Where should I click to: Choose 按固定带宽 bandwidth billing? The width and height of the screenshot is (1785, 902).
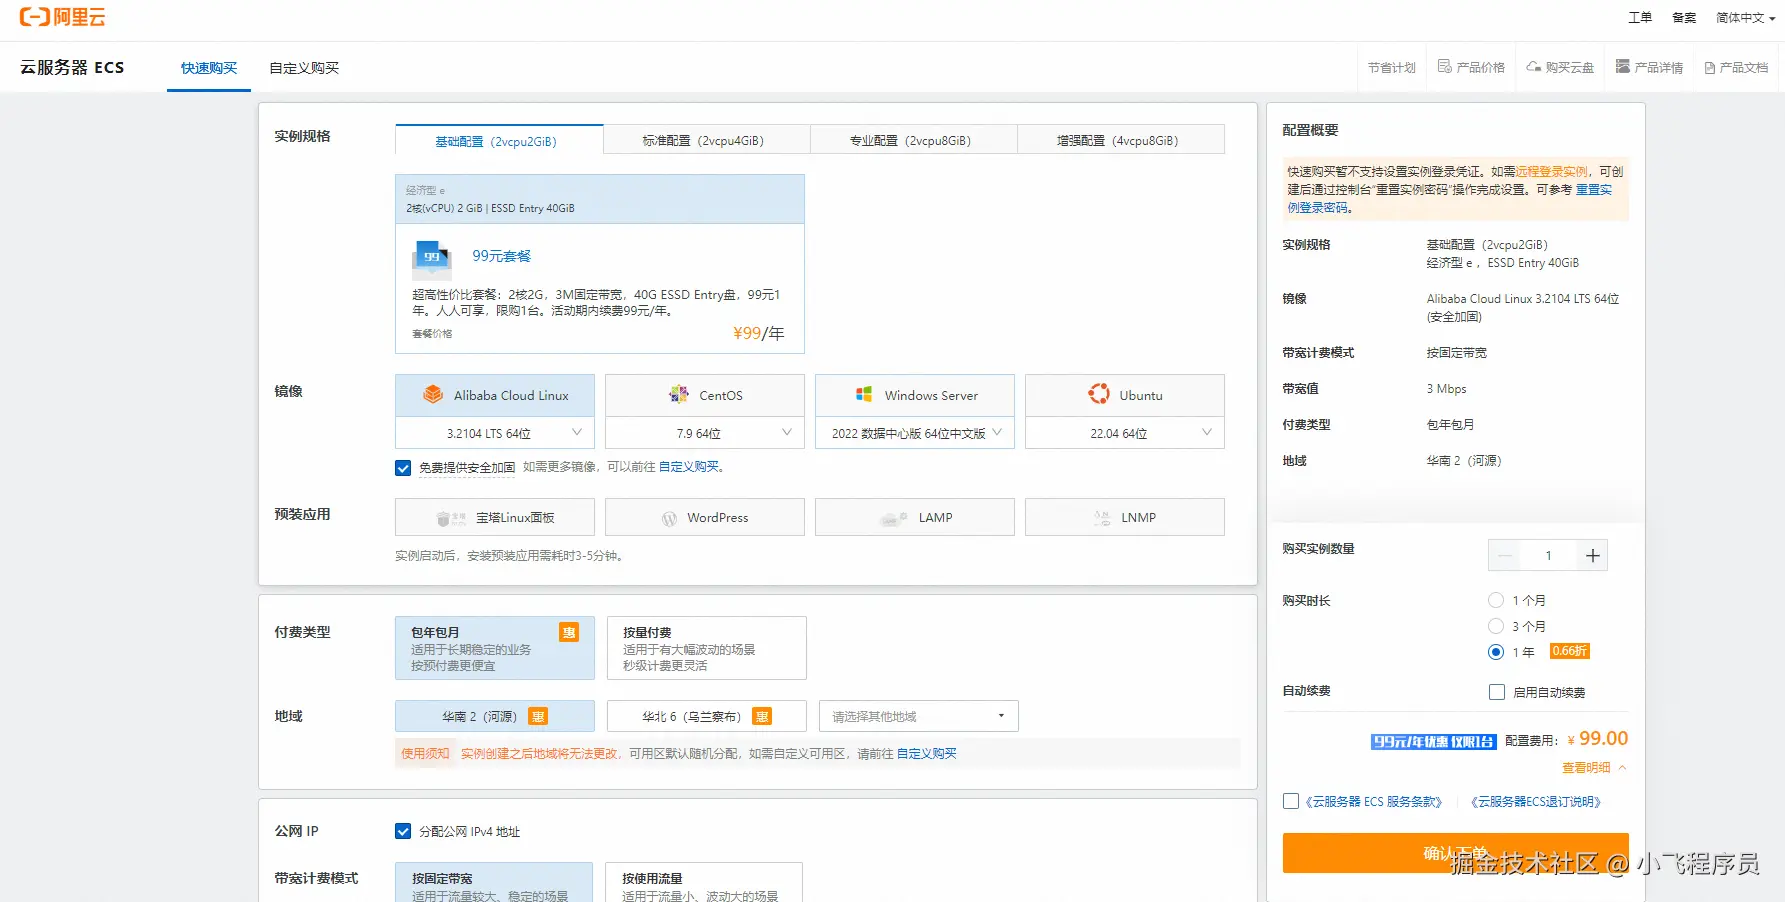click(x=494, y=883)
